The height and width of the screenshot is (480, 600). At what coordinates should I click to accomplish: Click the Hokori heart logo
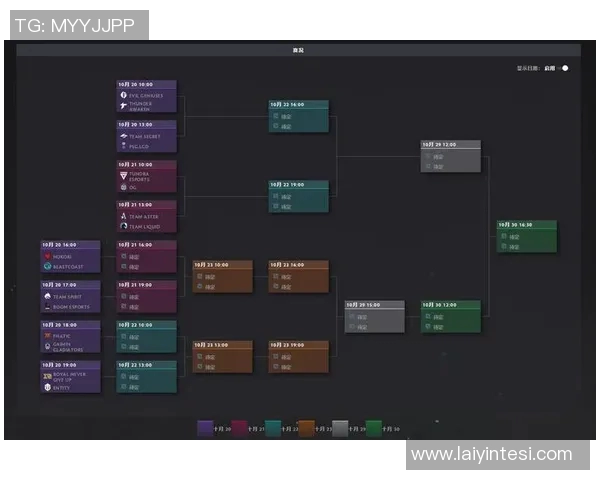pyautogui.click(x=47, y=256)
